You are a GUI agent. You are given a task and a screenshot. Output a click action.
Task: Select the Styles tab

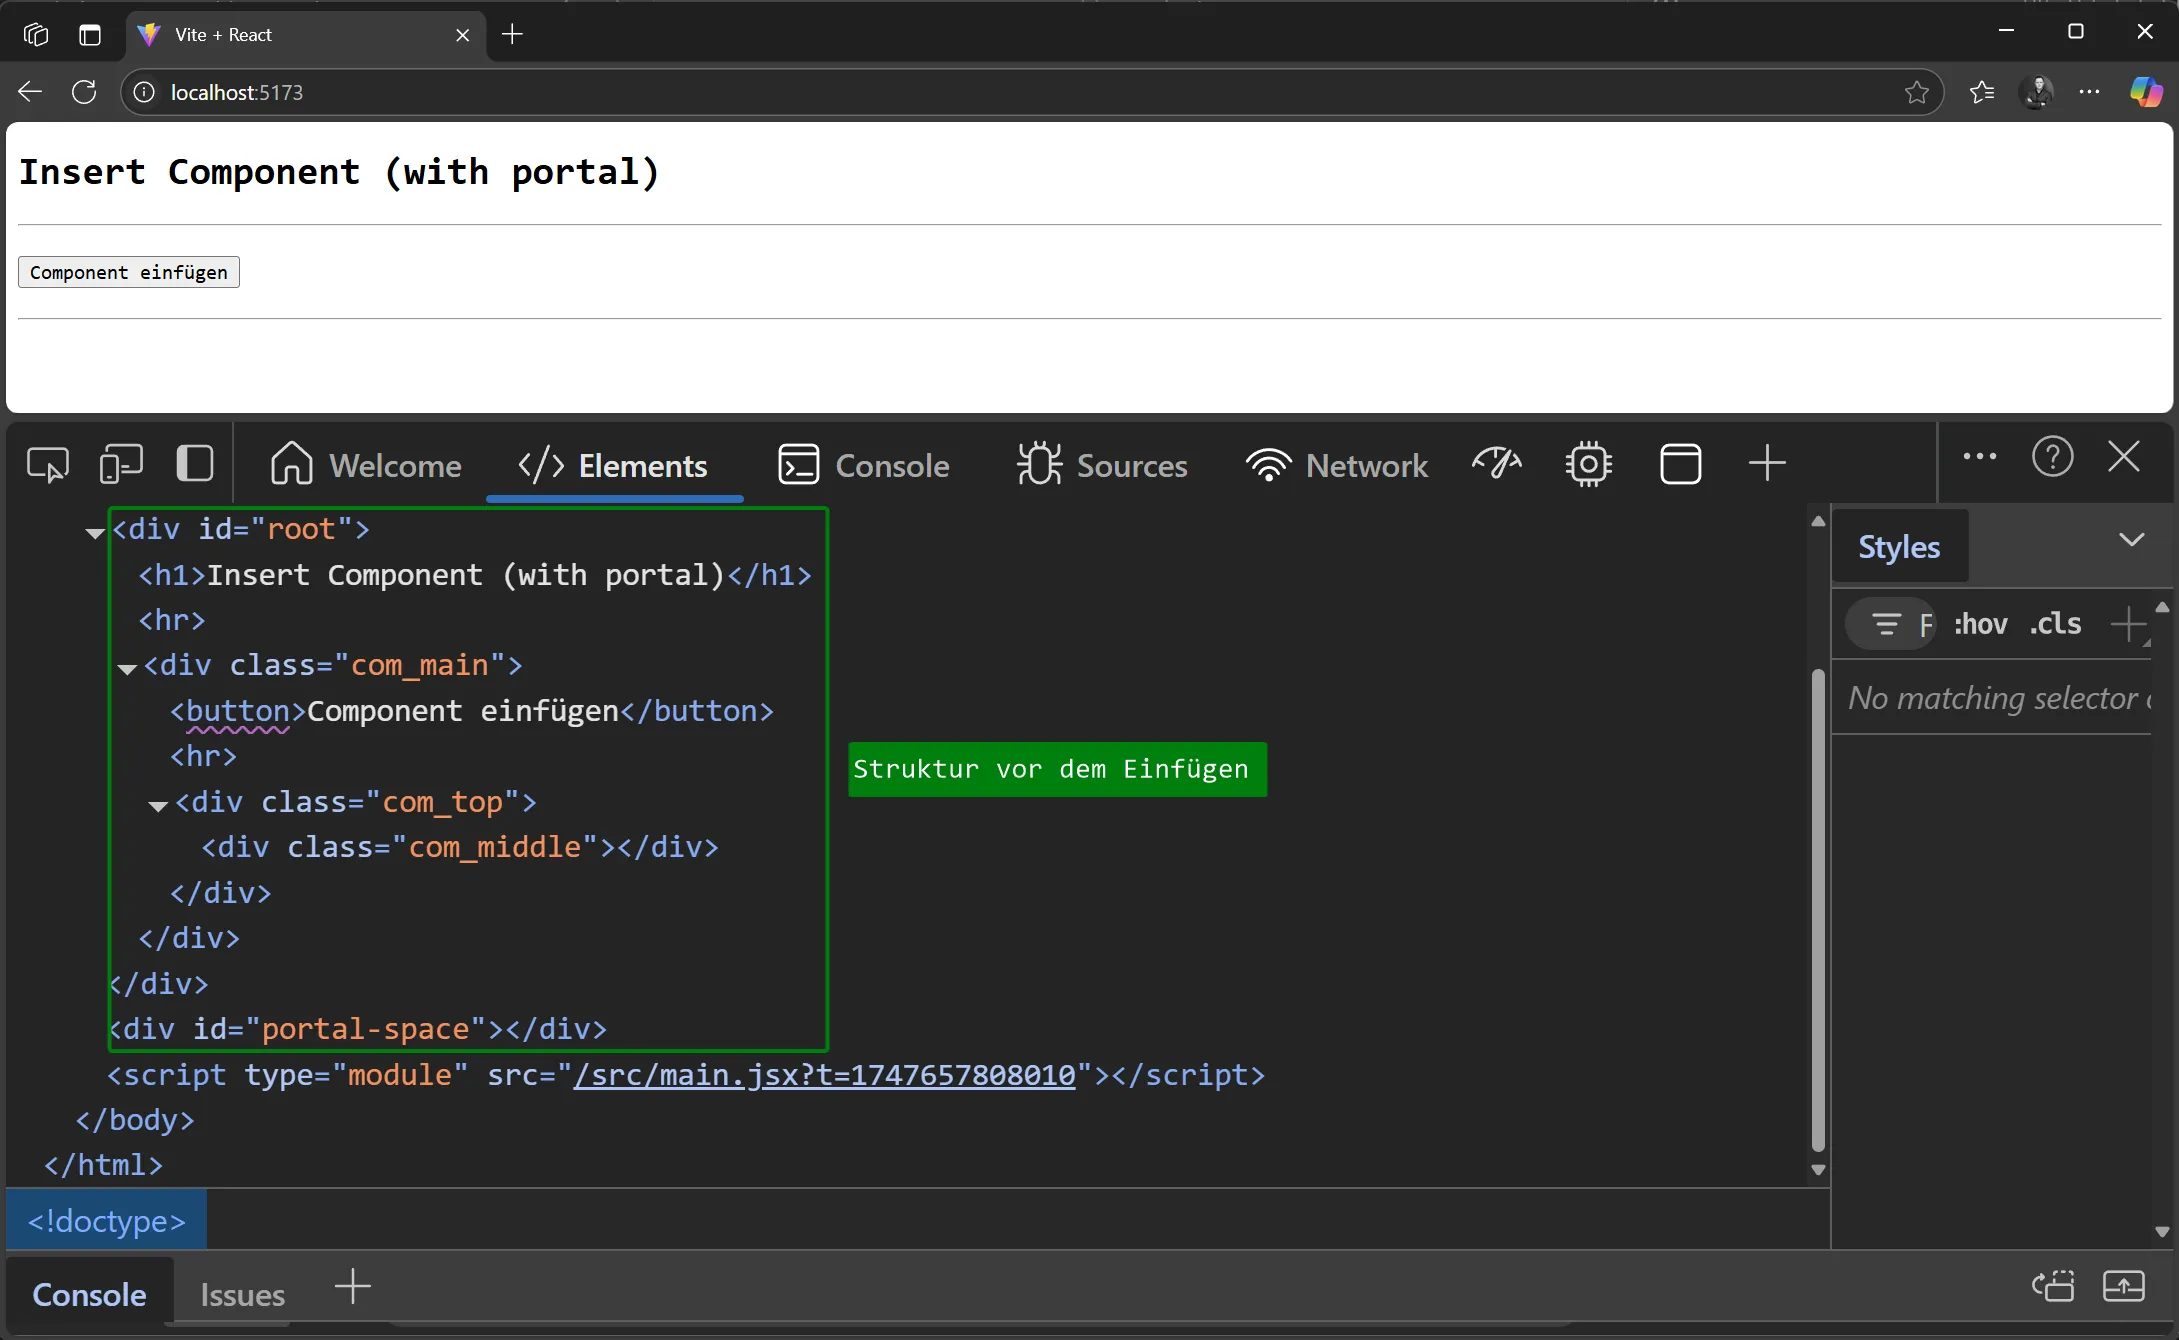click(x=1899, y=547)
